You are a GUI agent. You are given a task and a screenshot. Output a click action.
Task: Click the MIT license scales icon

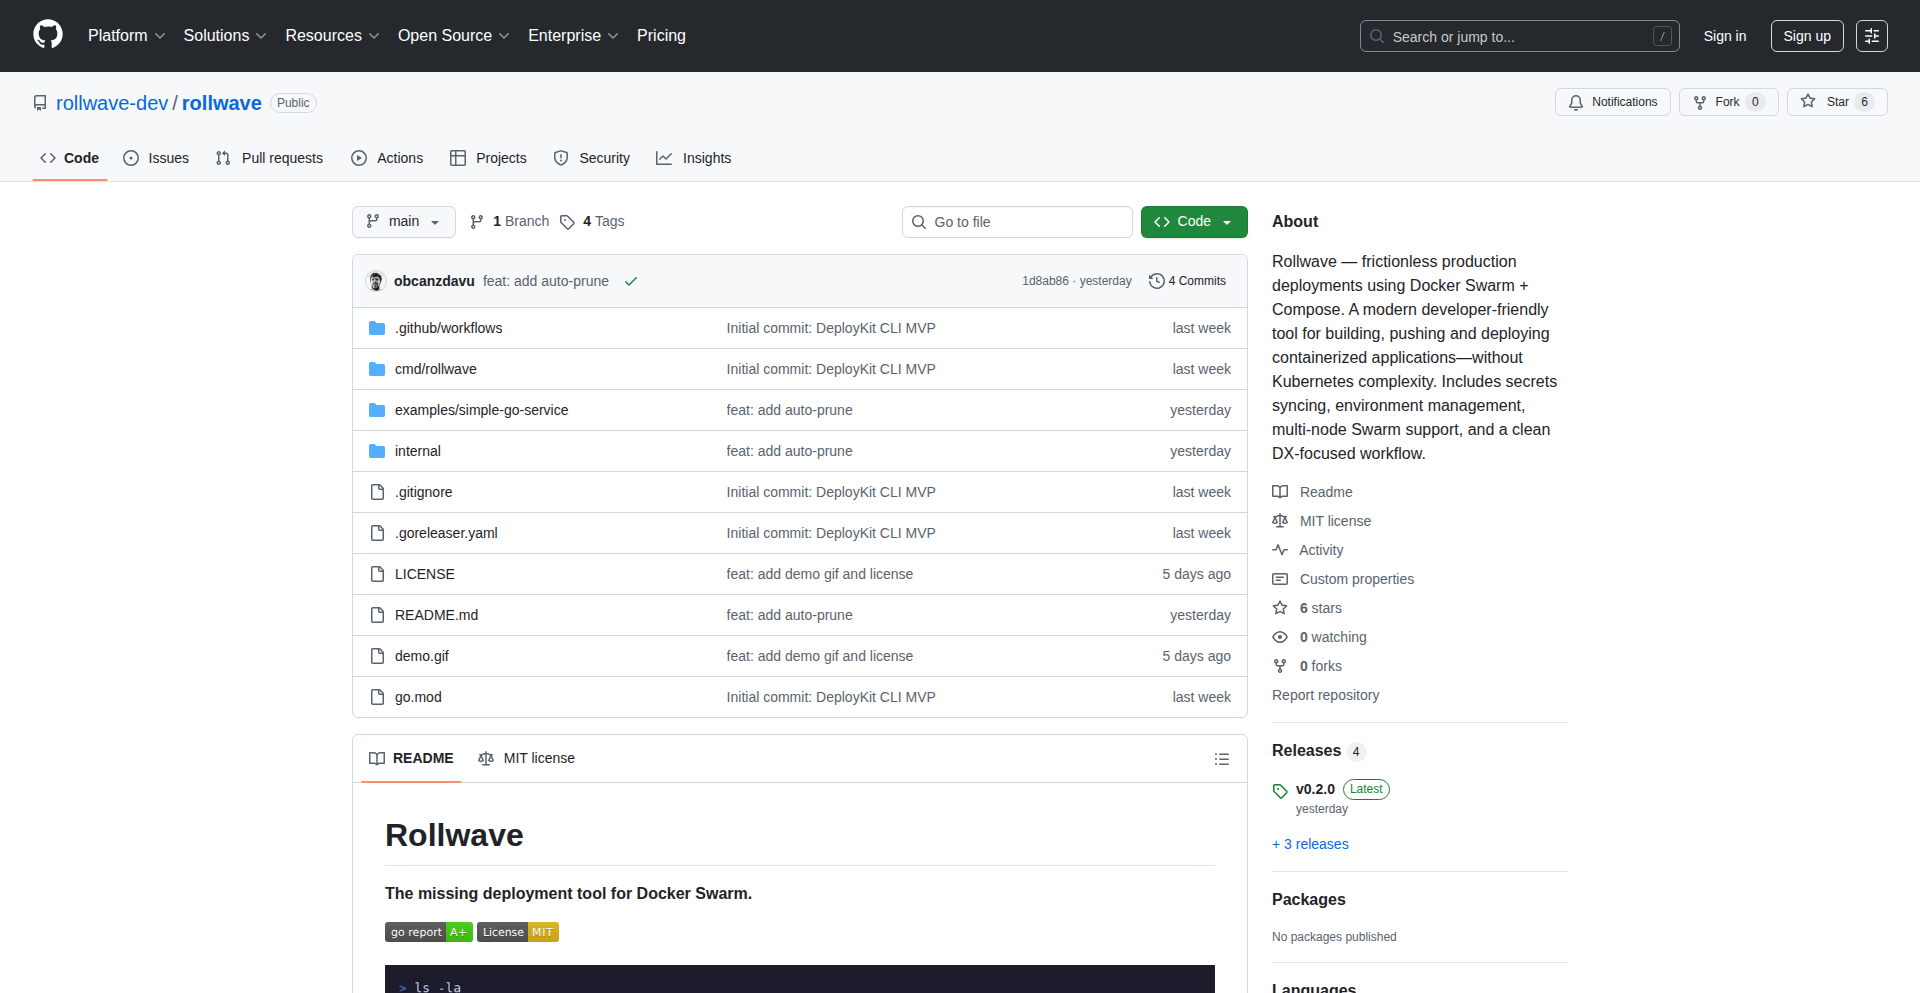pyautogui.click(x=1280, y=520)
